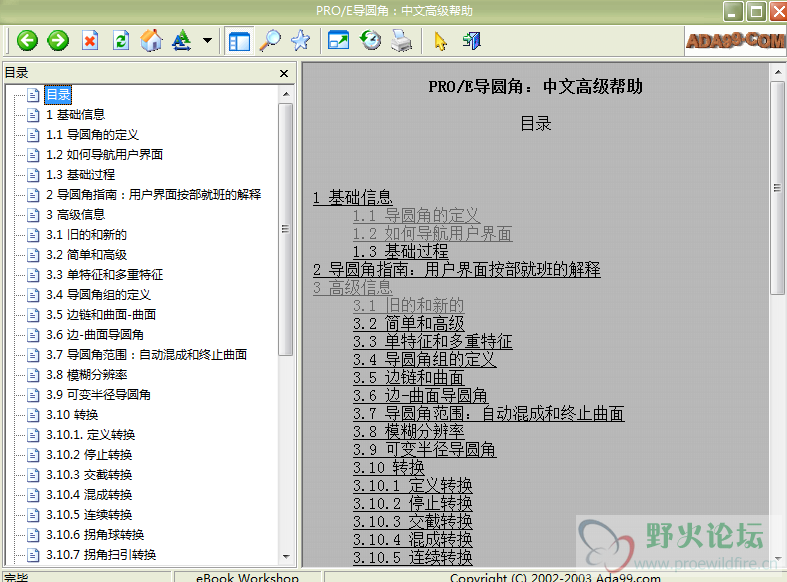
Task: Select the highlighted 目录 tree item
Action: click(58, 94)
